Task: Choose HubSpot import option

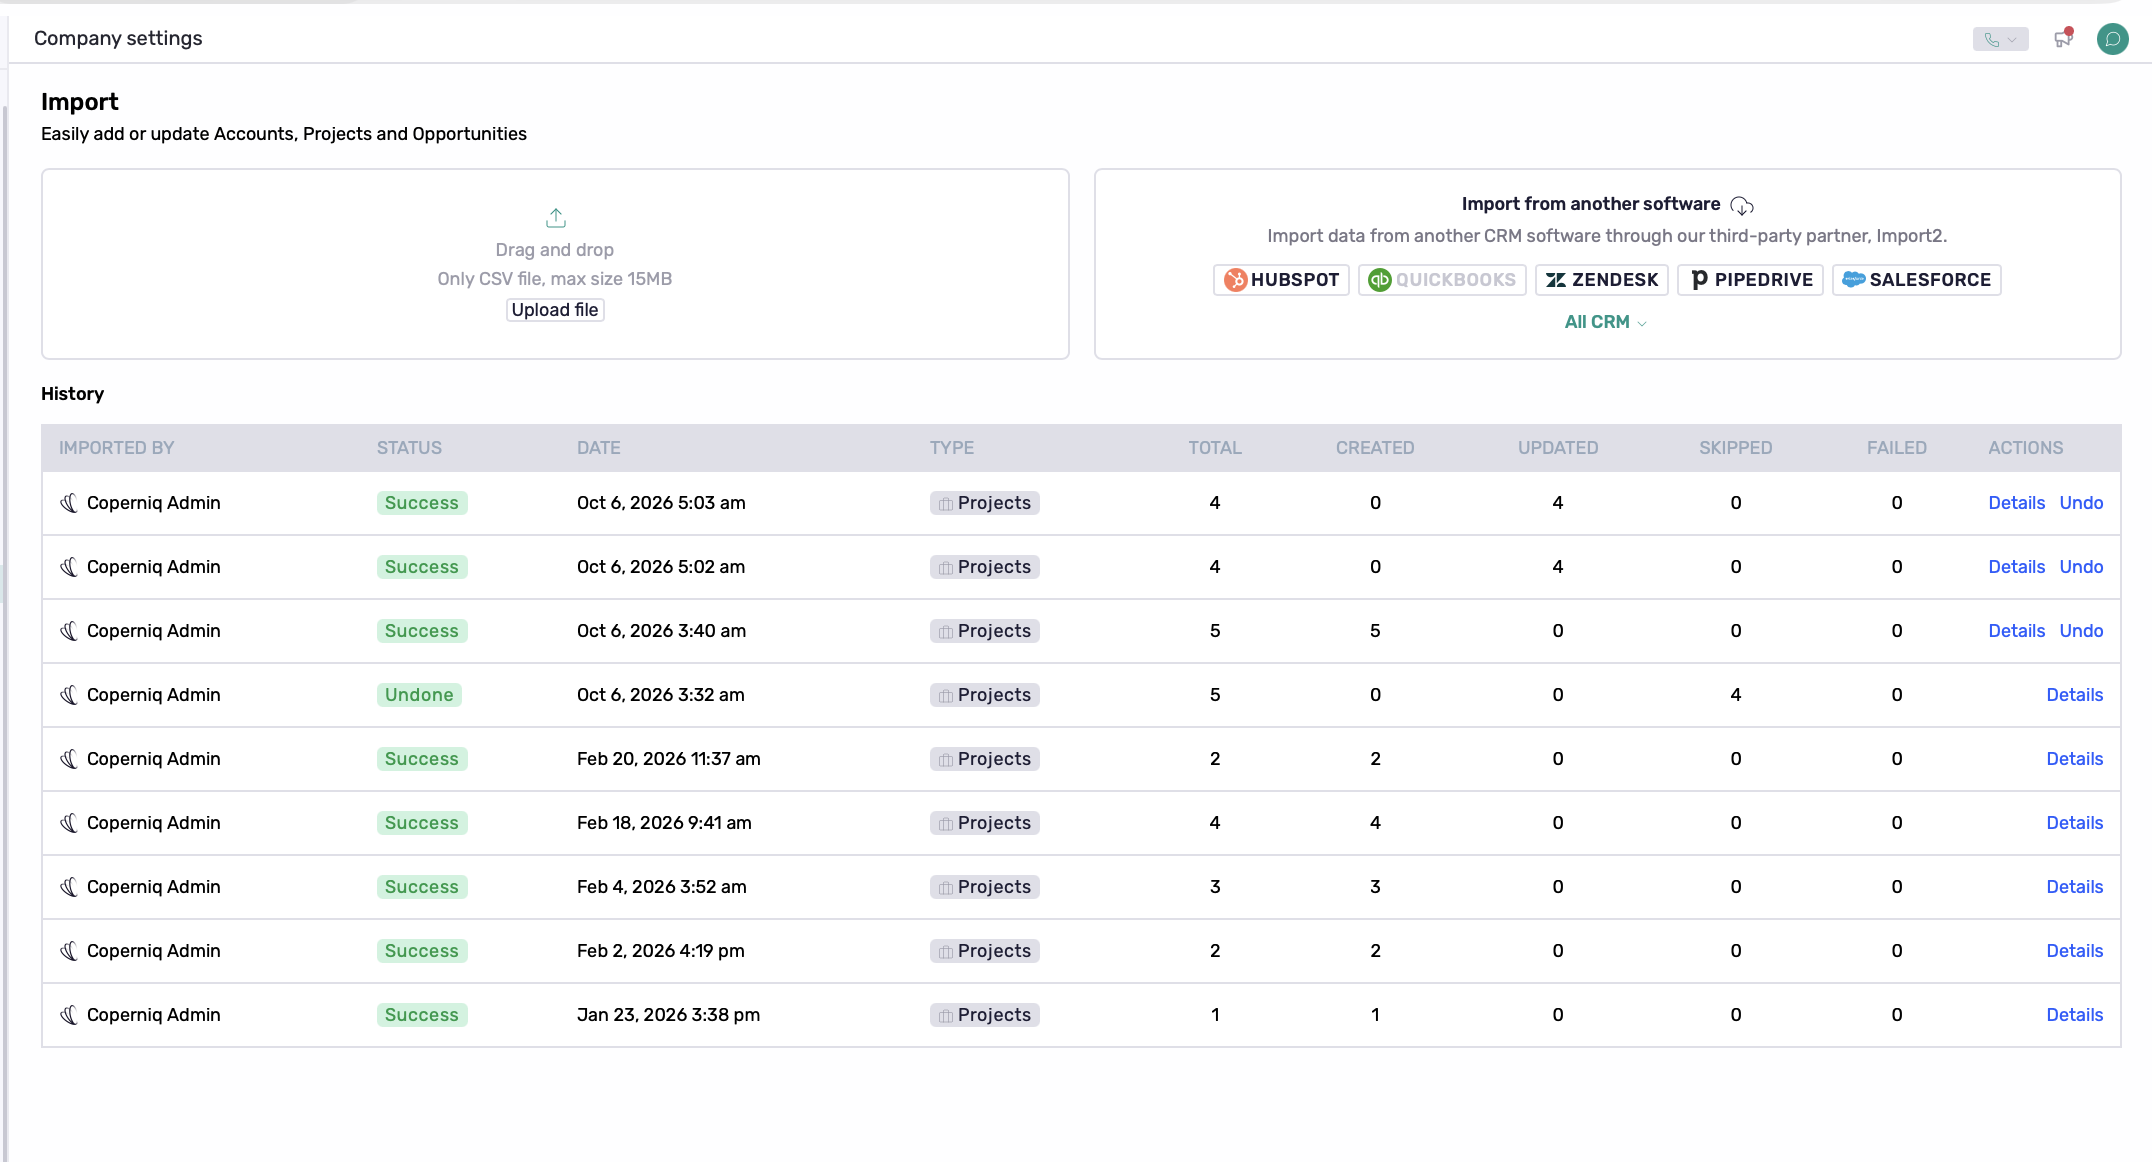Action: (1281, 280)
